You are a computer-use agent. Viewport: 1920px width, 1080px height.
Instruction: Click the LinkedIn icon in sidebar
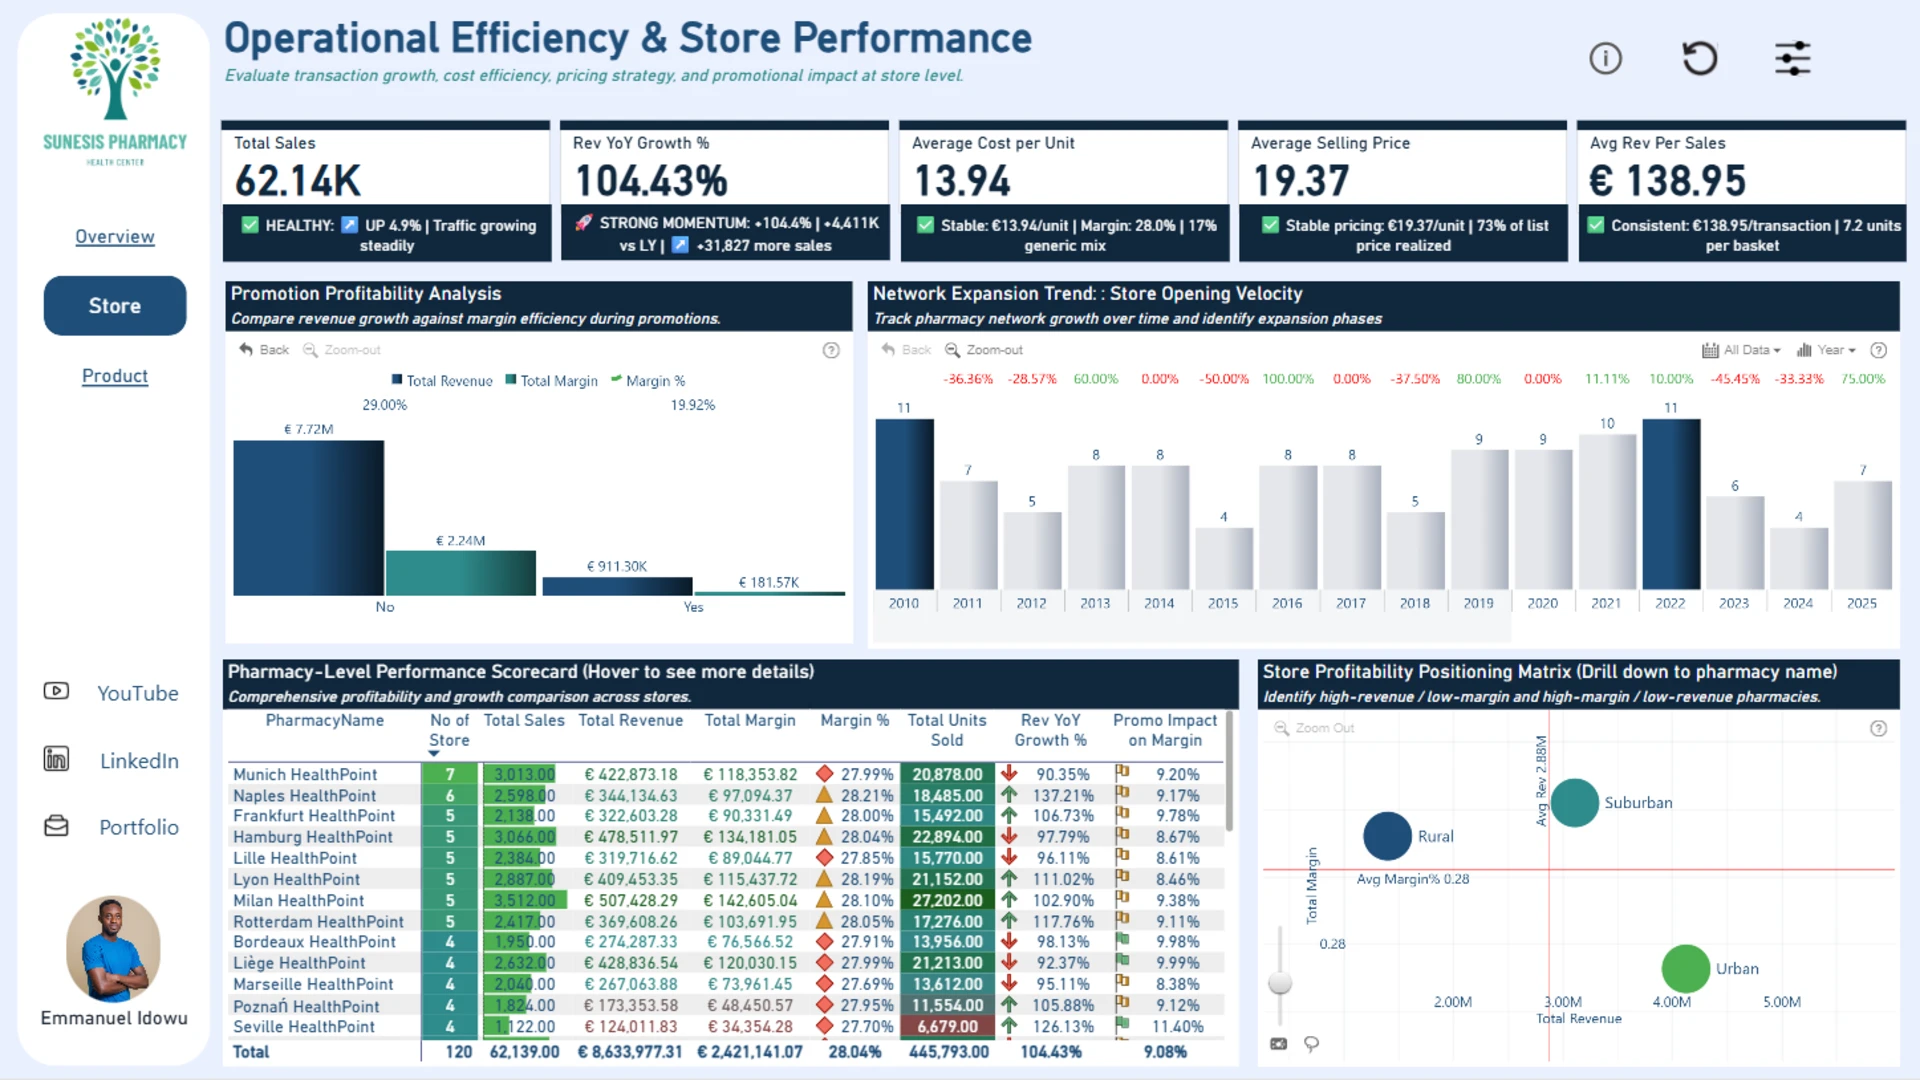click(56, 759)
